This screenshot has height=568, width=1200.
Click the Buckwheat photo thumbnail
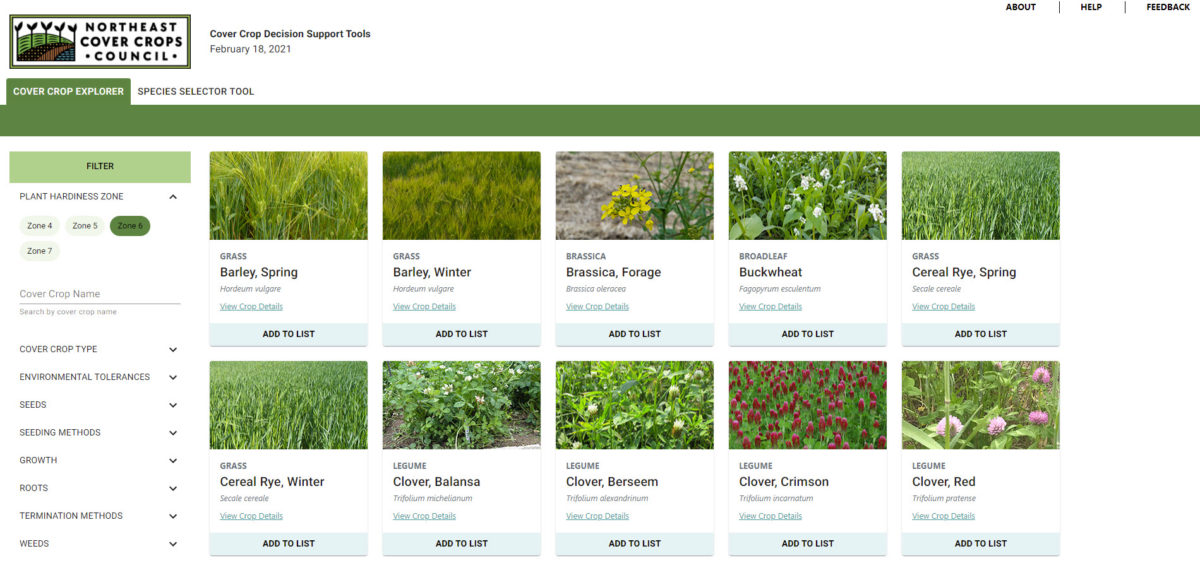[x=808, y=196]
